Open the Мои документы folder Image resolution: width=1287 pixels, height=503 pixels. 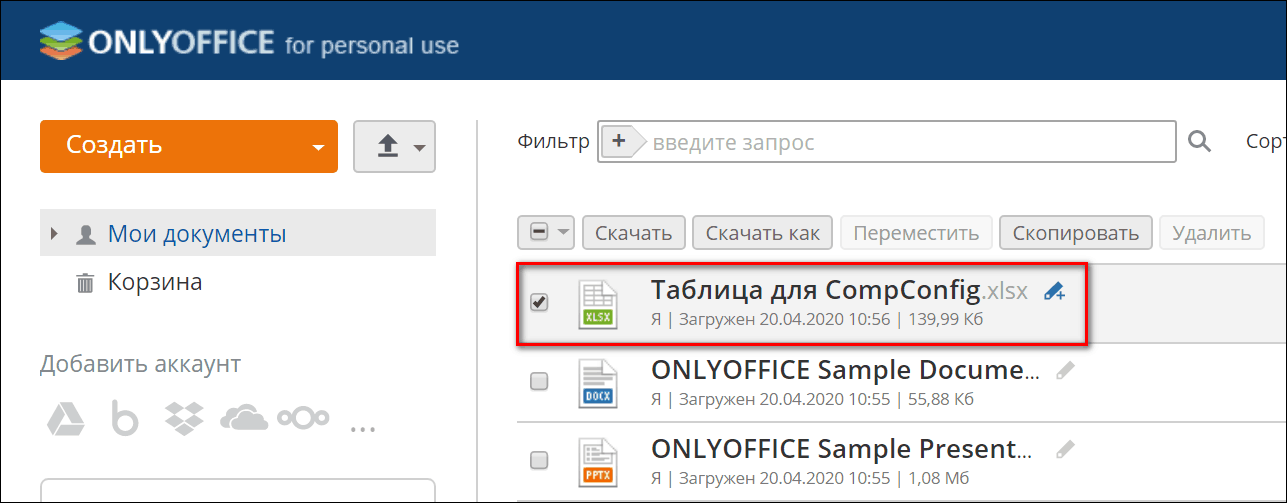coord(197,234)
